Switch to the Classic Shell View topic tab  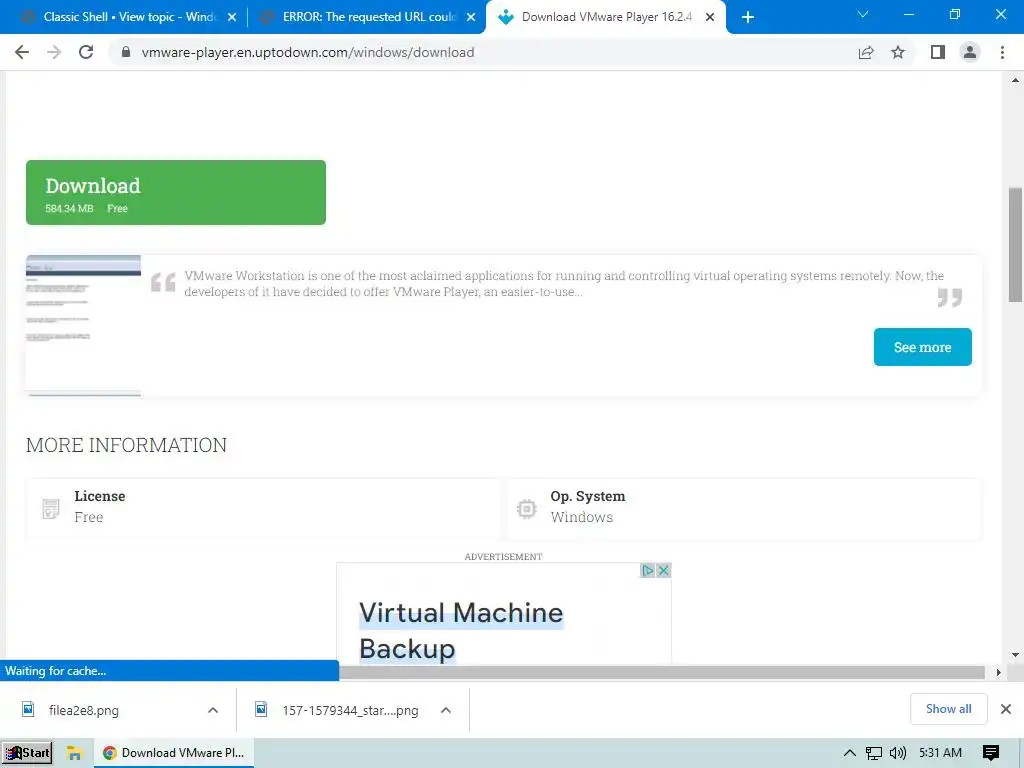pos(127,18)
